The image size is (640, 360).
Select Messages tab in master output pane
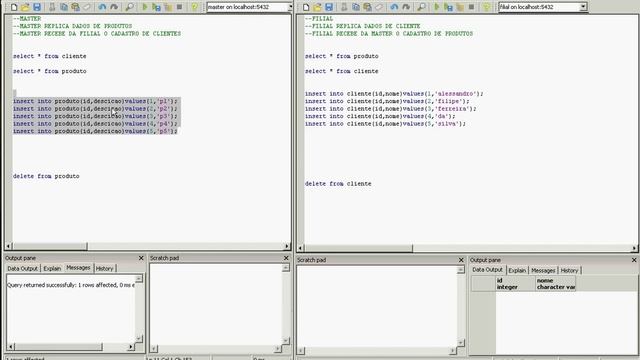click(x=78, y=268)
